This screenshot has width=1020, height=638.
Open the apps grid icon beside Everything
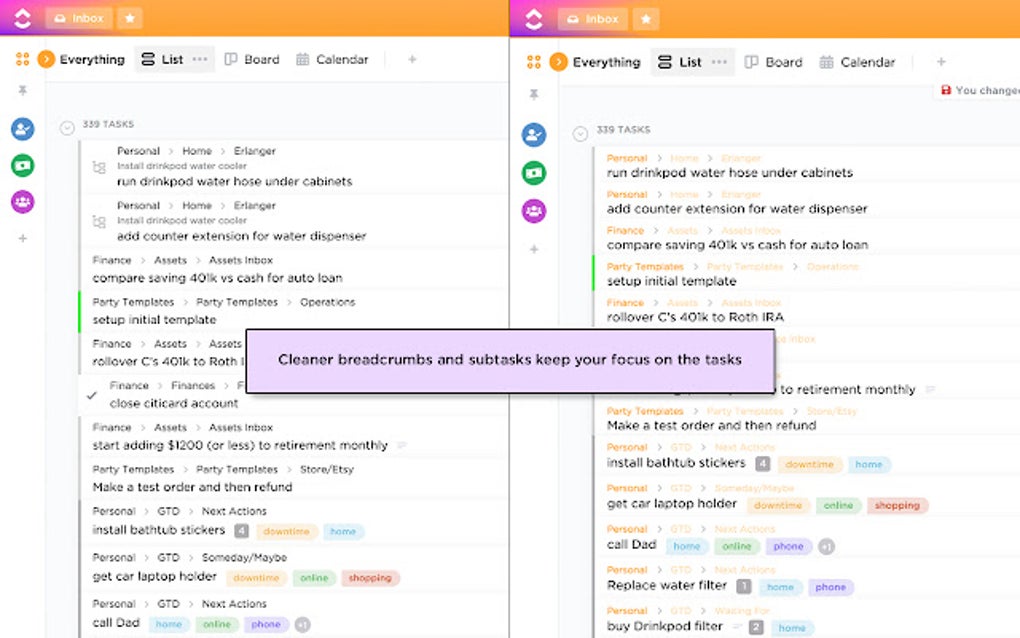click(22, 59)
